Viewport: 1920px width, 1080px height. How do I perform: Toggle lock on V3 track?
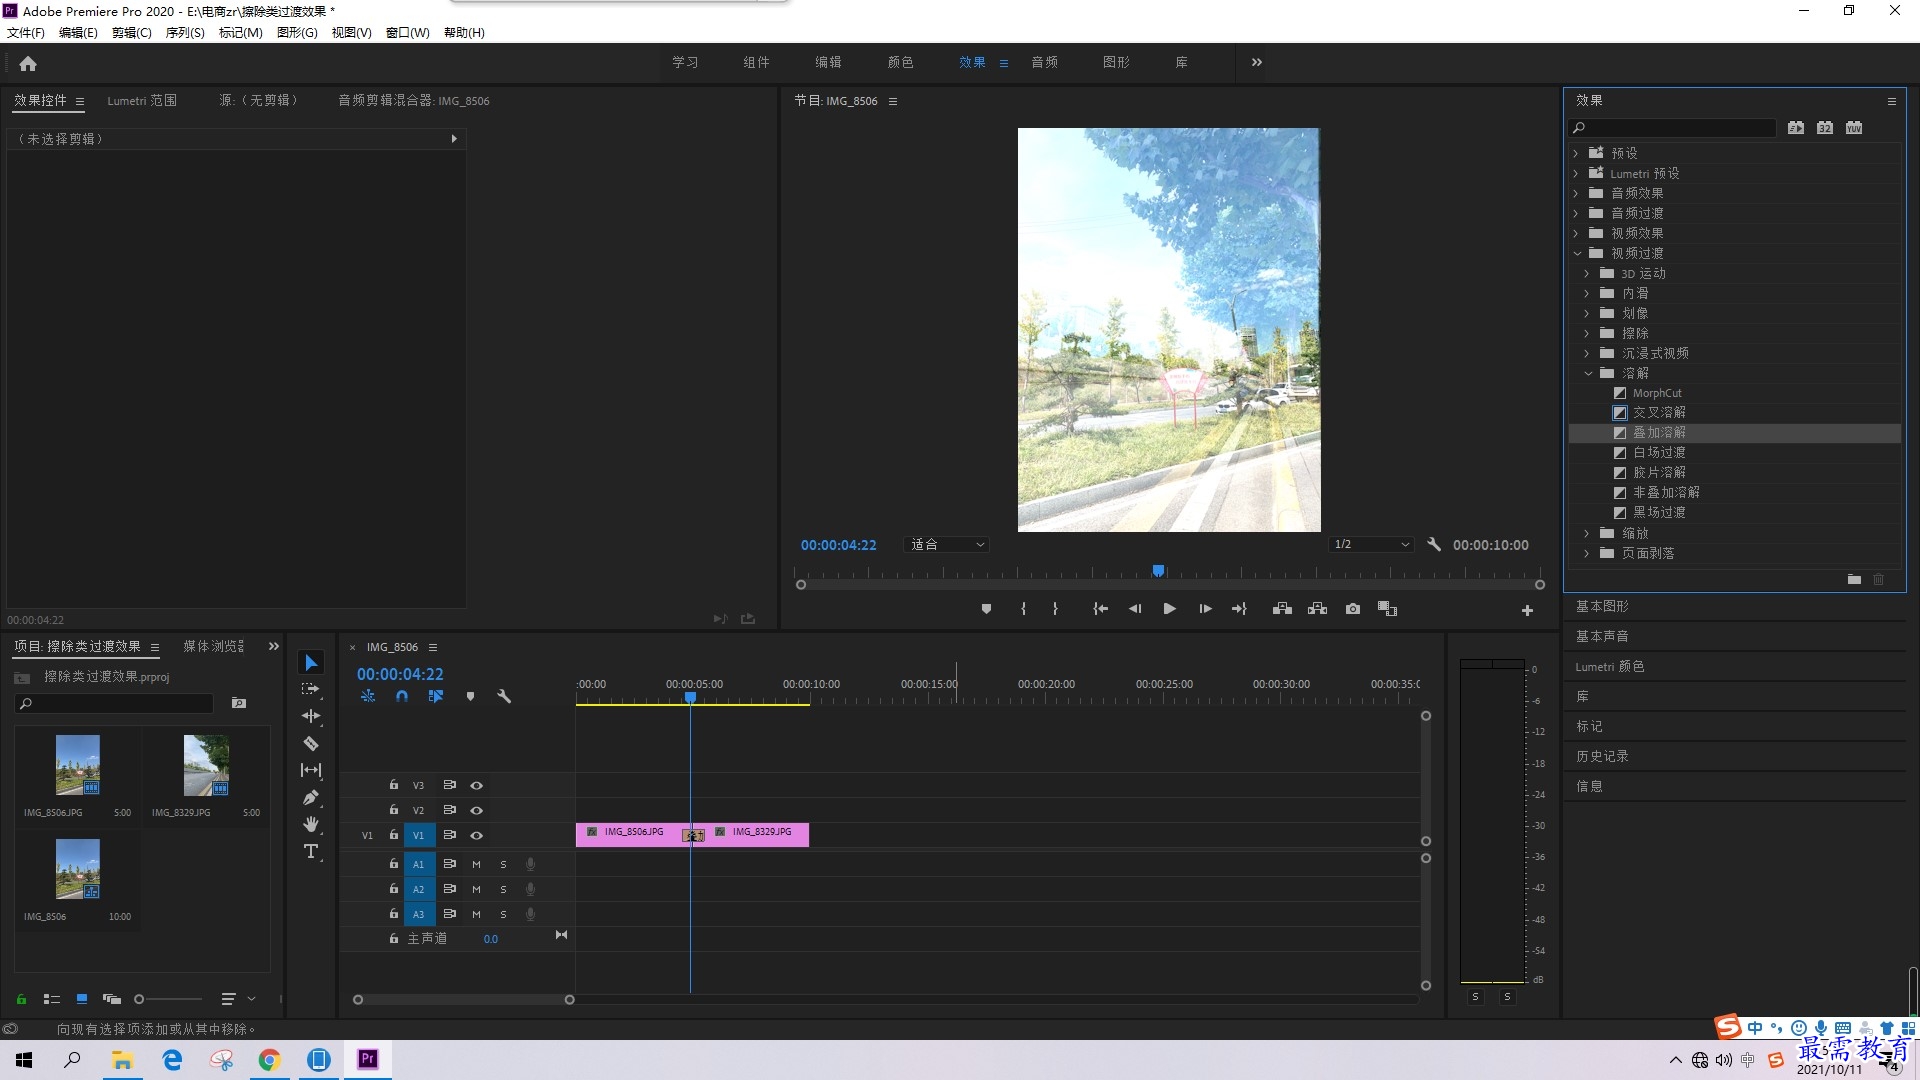[x=394, y=785]
